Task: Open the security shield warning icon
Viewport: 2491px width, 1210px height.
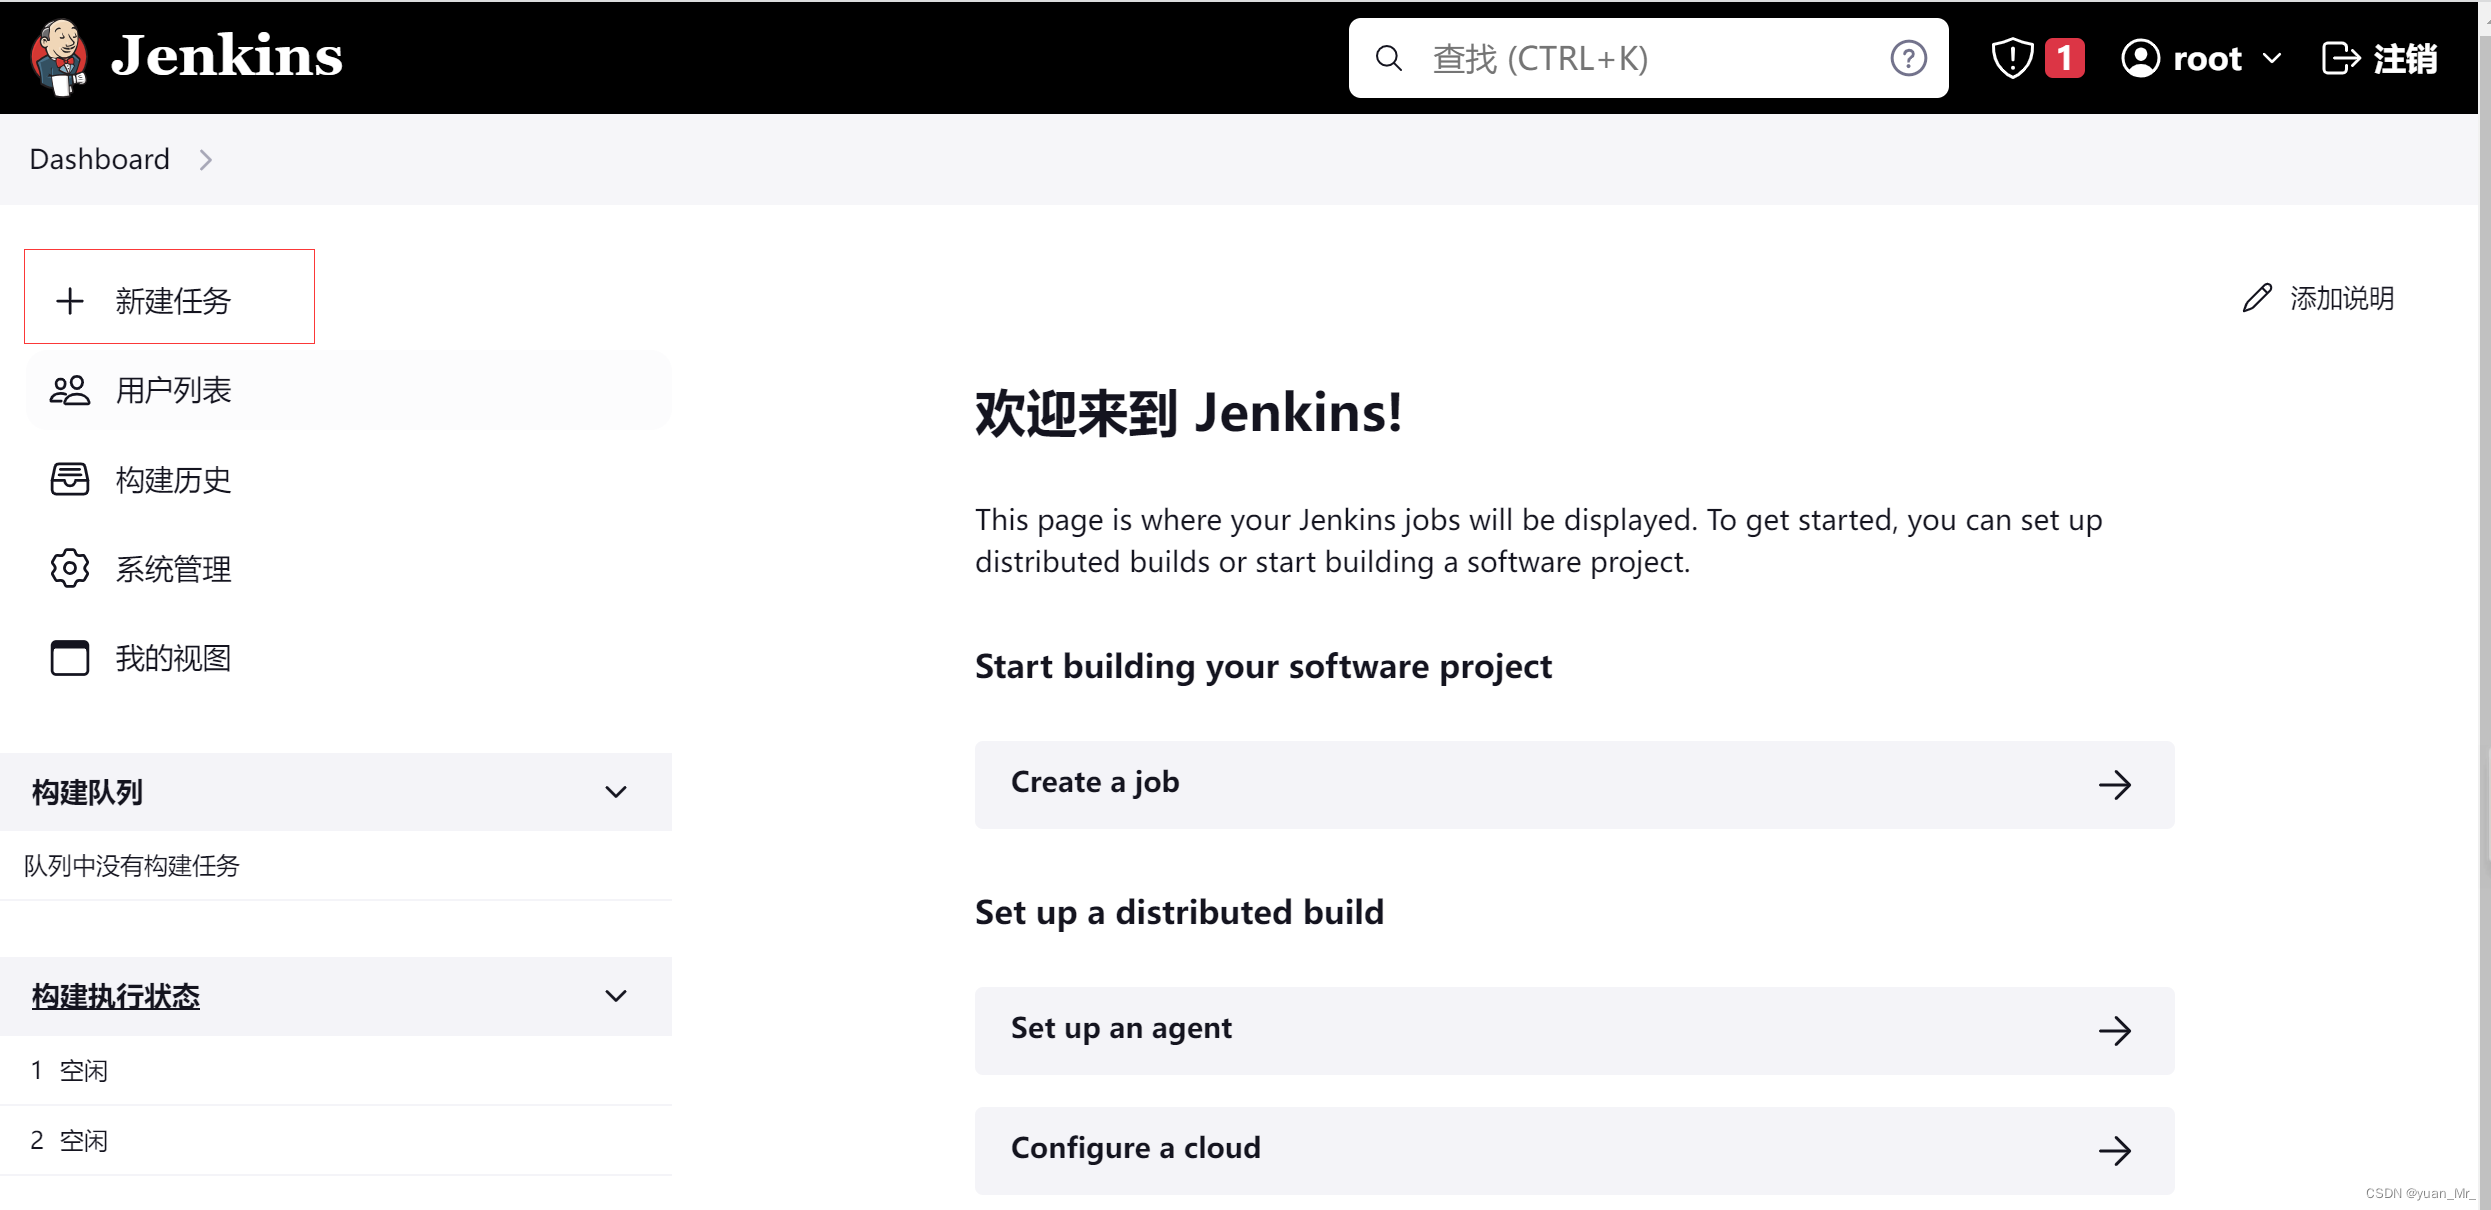Action: point(2011,58)
